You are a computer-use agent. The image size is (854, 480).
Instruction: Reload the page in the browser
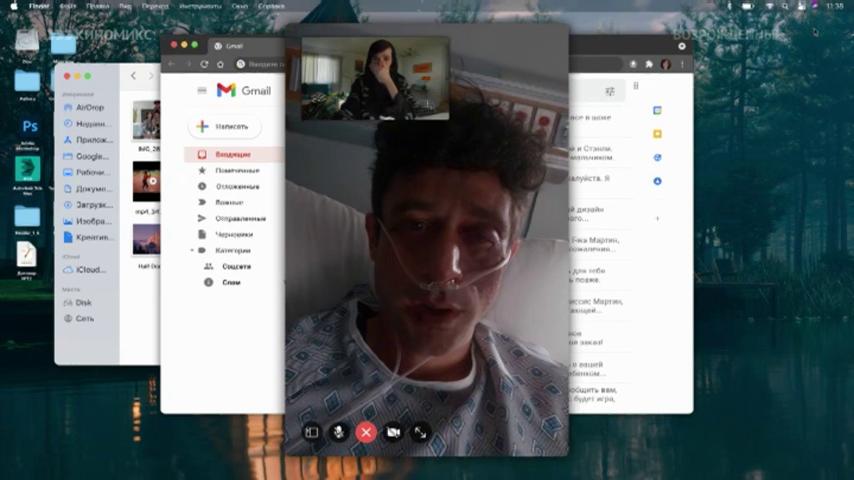[204, 64]
